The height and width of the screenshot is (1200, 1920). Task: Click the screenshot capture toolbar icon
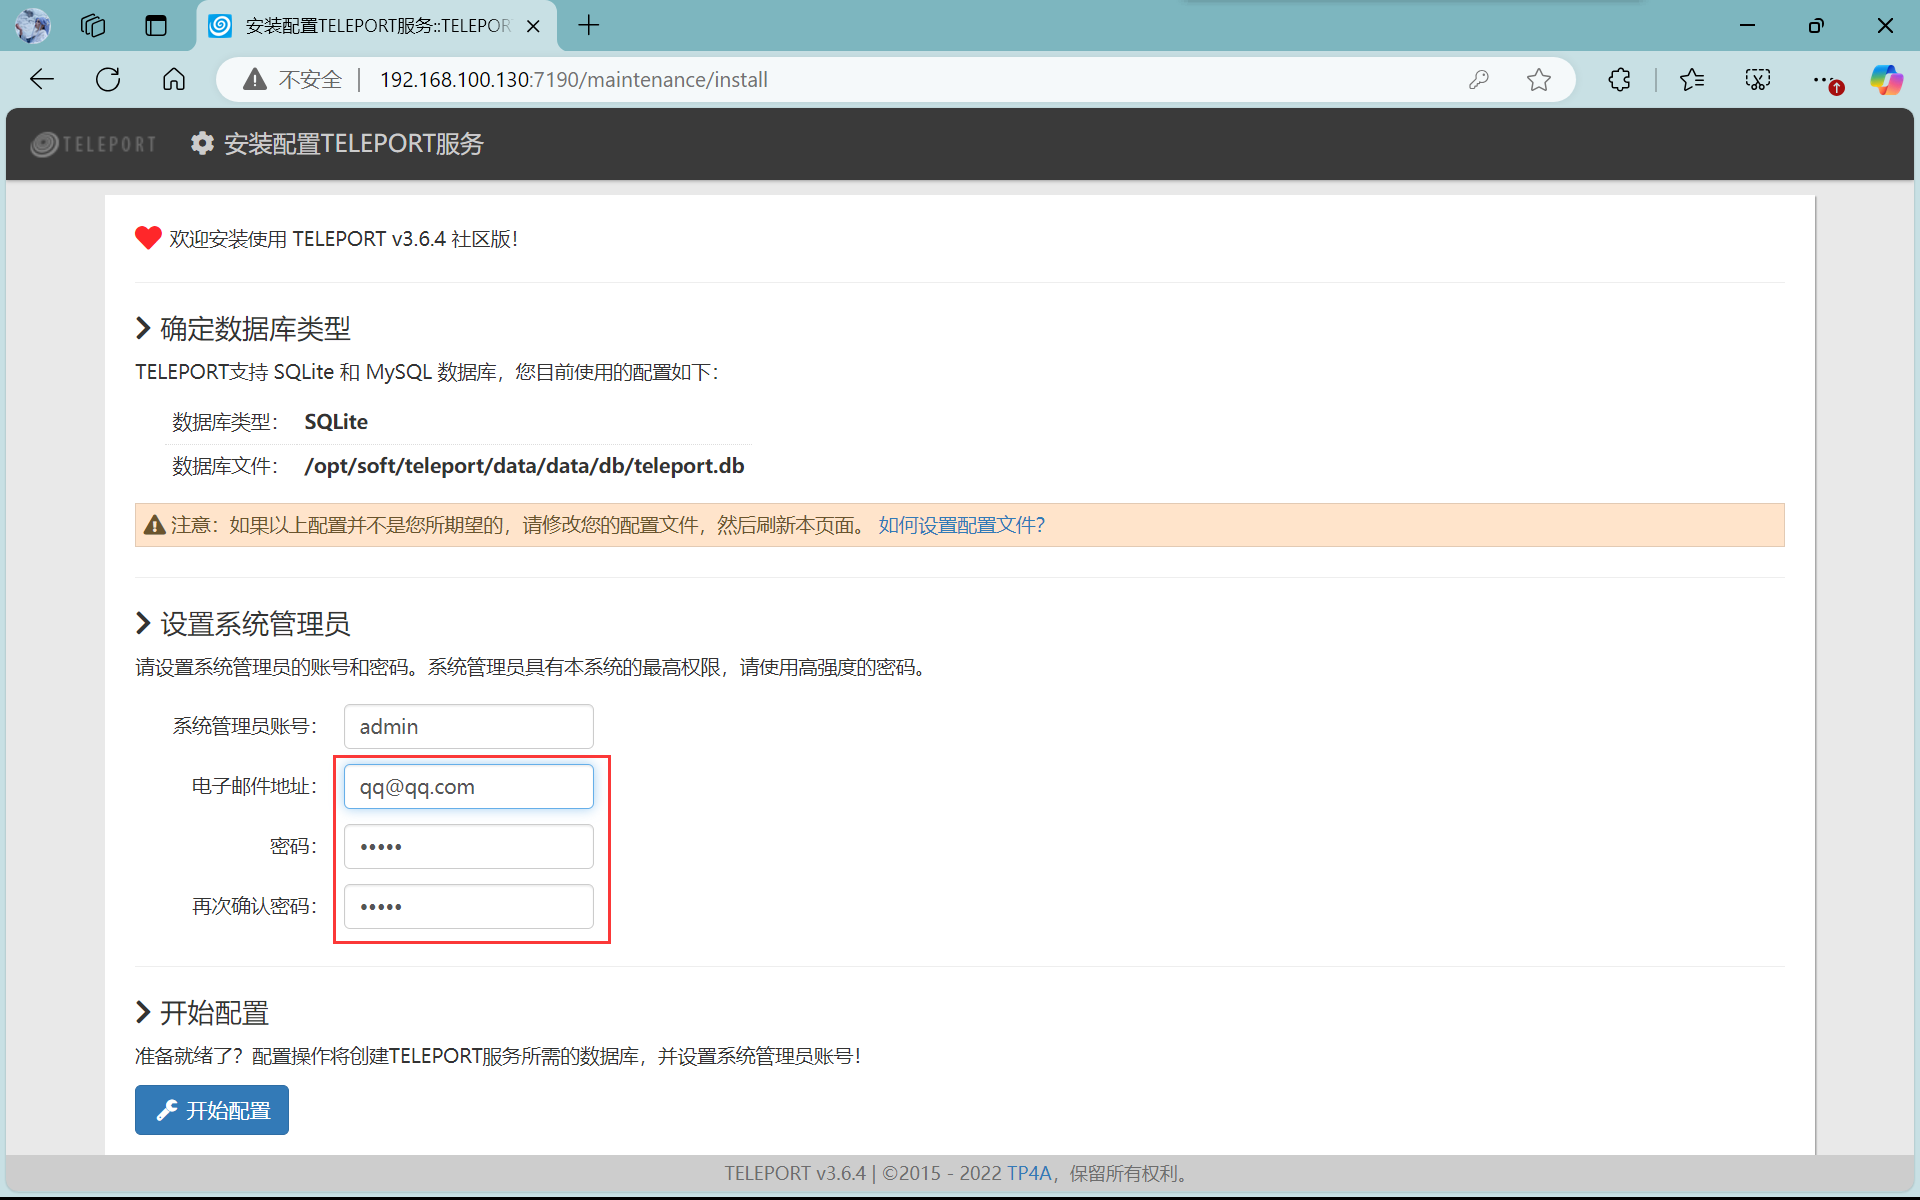pyautogui.click(x=1758, y=80)
